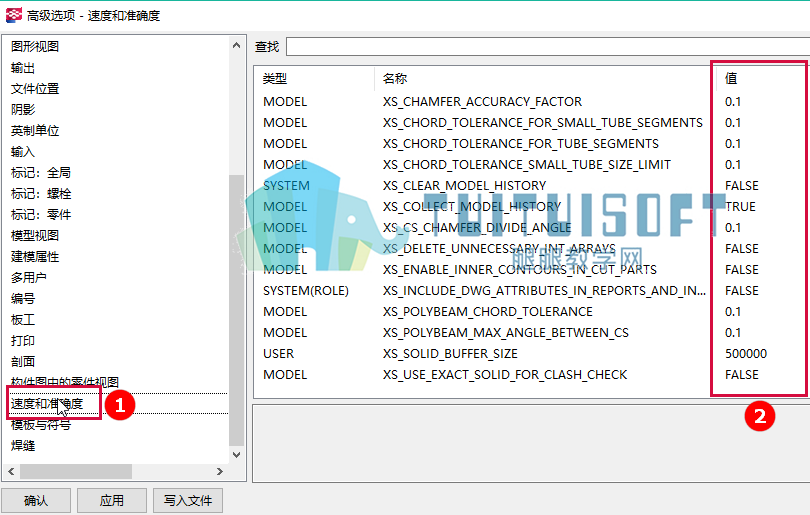The height and width of the screenshot is (515, 810).
Task: Click TRUE value for XS_COLLECT_MODEL_HISTORY
Action: pyautogui.click(x=740, y=207)
